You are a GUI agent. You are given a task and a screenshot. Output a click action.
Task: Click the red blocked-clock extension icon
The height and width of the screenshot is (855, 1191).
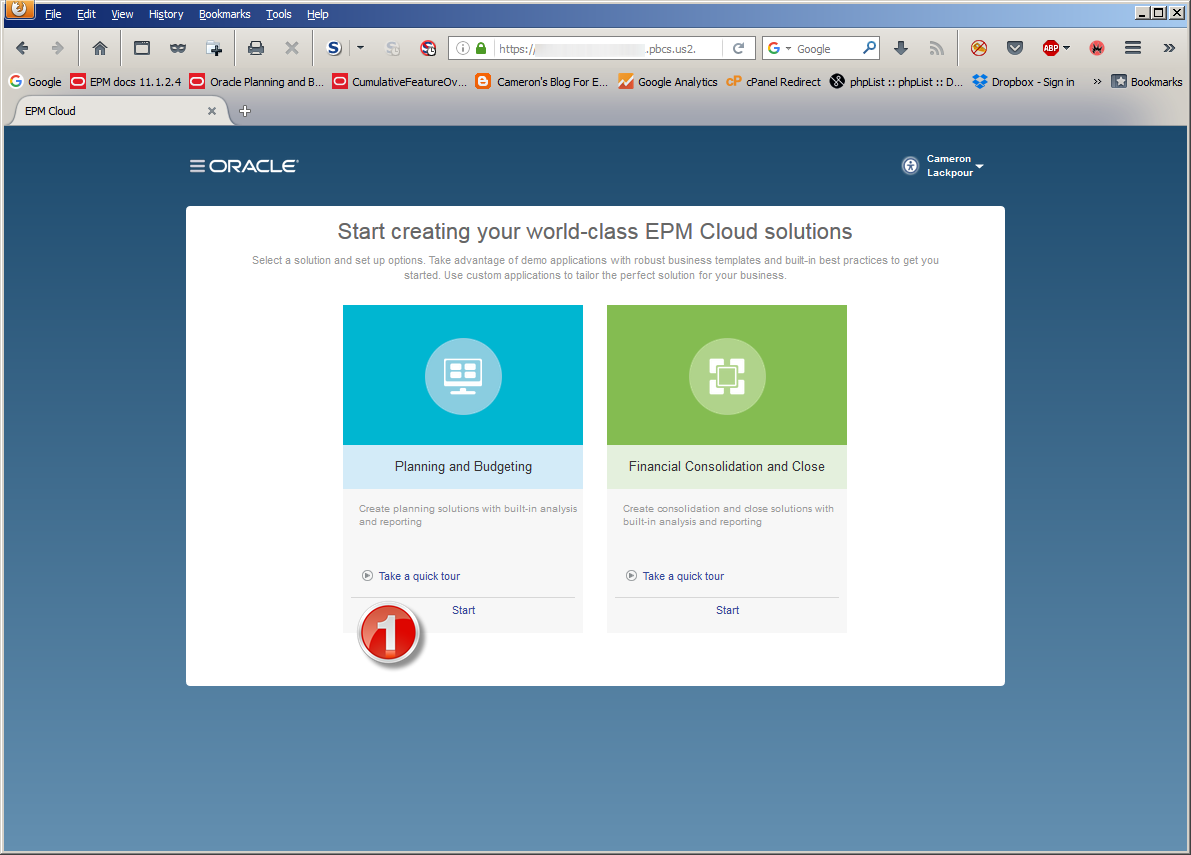coord(428,48)
